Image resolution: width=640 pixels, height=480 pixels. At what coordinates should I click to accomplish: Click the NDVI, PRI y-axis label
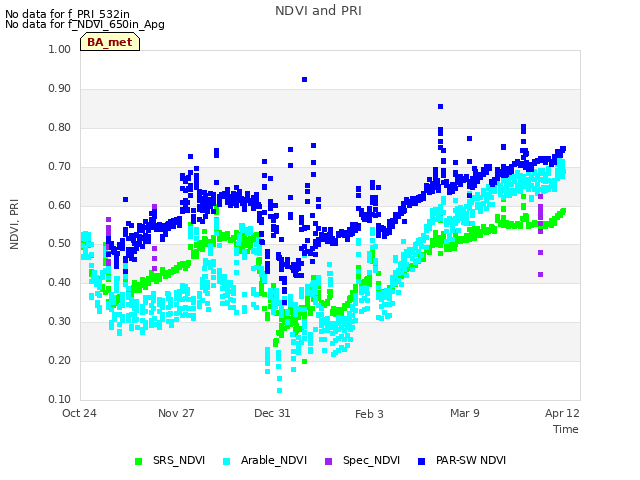pos(14,224)
